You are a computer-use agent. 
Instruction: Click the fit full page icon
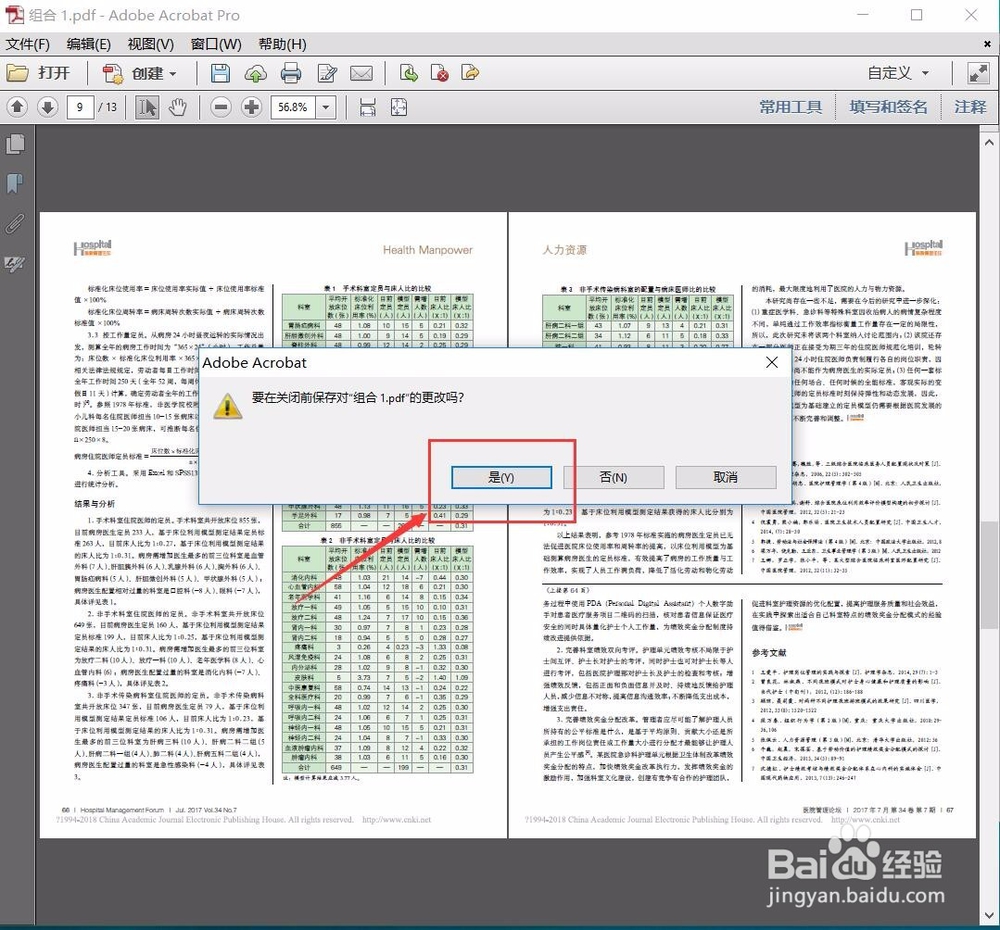pos(399,107)
